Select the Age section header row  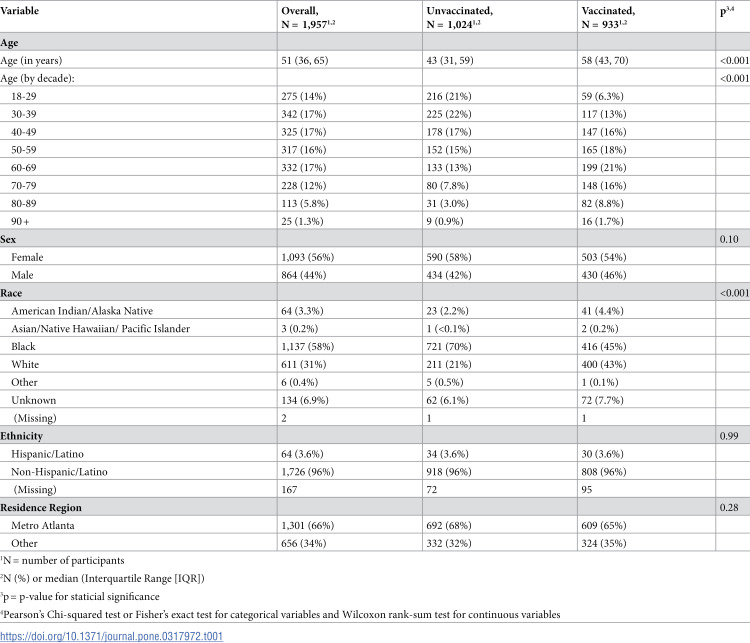pos(375,42)
